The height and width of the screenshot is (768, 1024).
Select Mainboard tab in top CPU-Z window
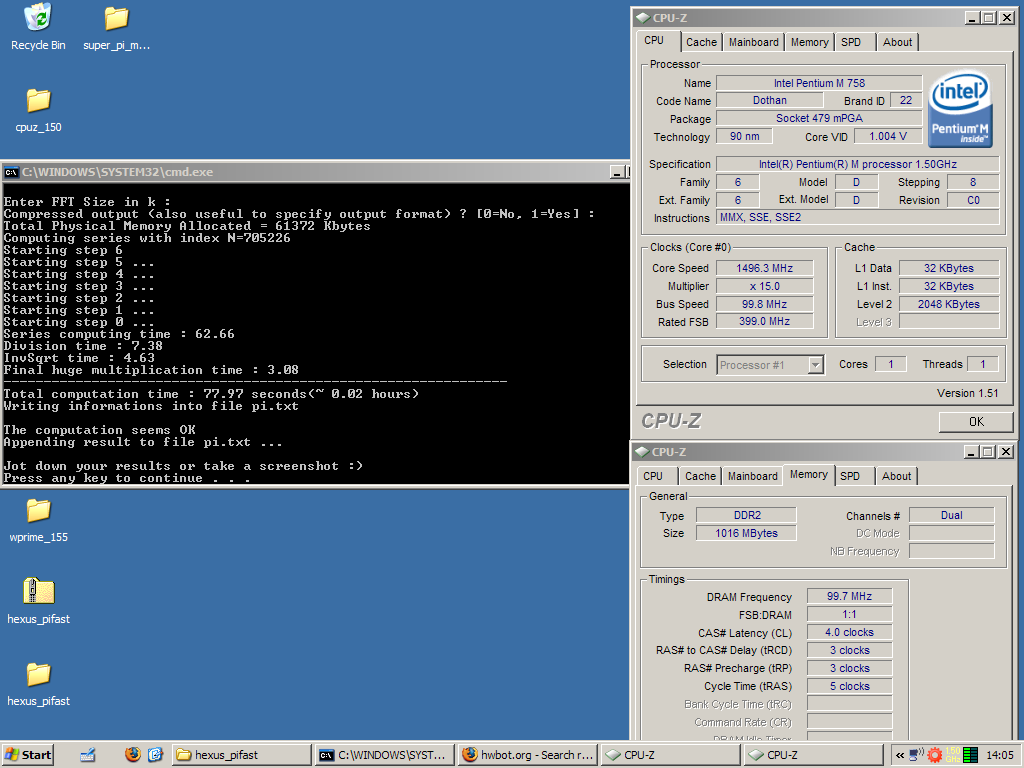pyautogui.click(x=754, y=42)
